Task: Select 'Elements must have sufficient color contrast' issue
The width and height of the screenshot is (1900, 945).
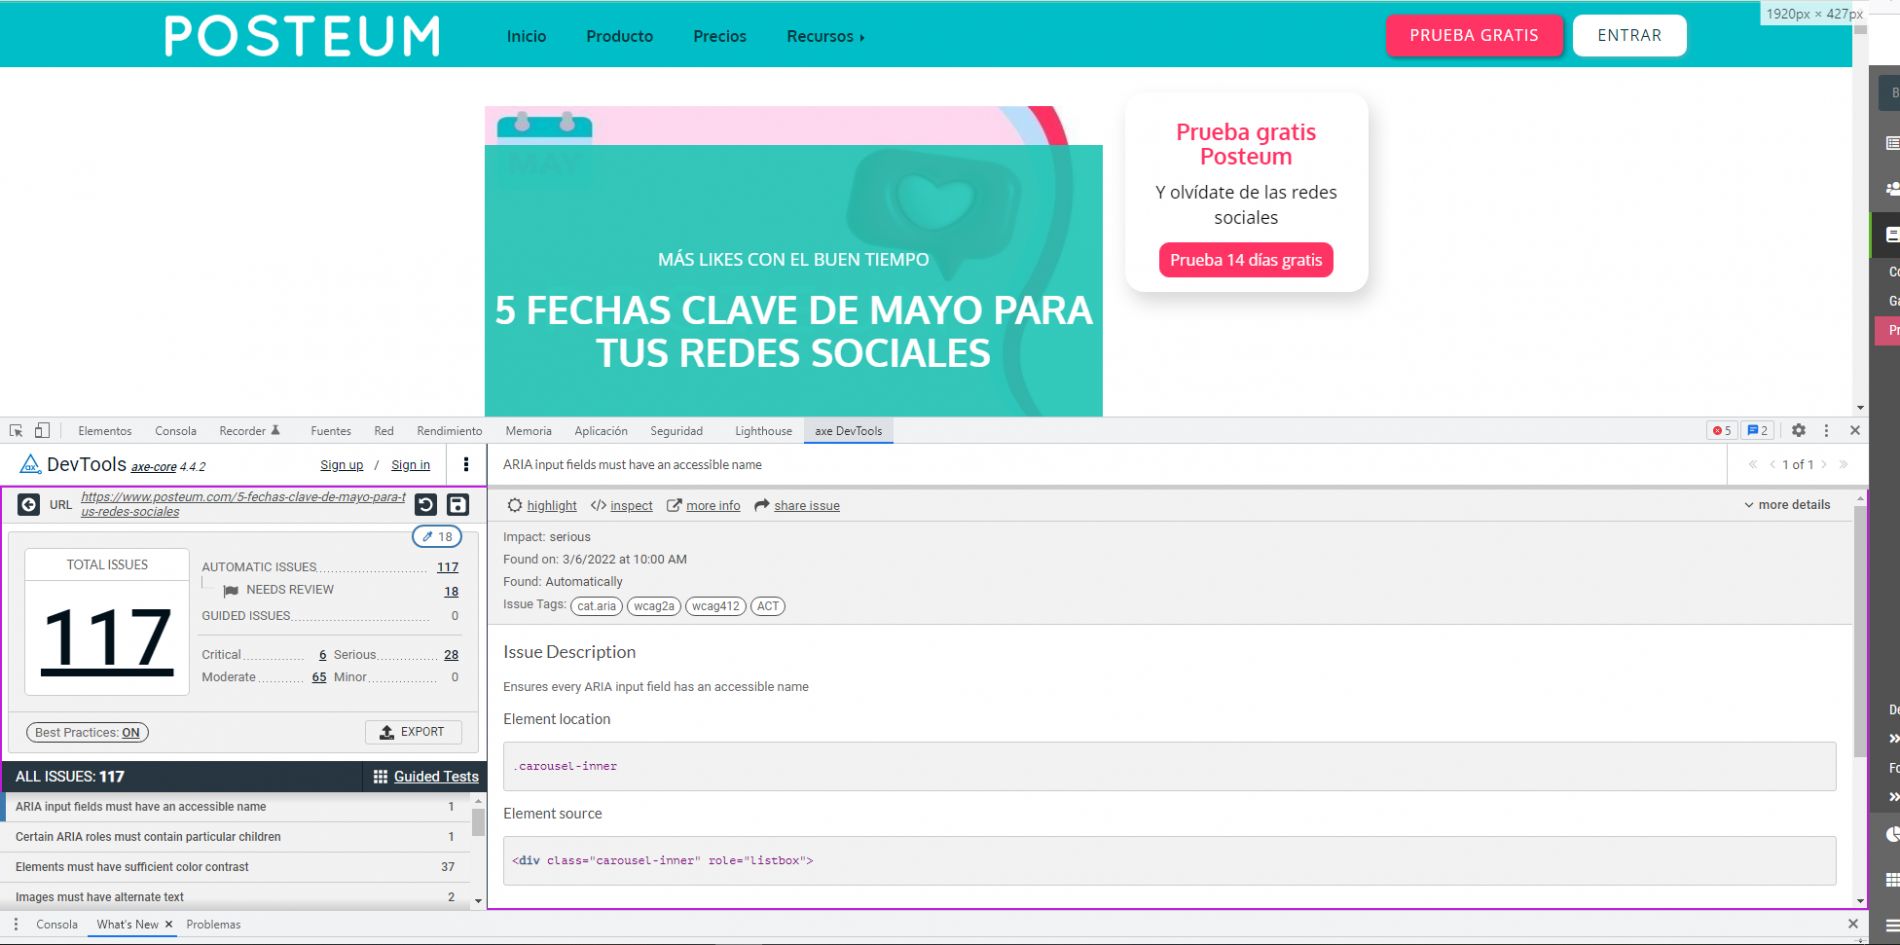Action: [132, 867]
